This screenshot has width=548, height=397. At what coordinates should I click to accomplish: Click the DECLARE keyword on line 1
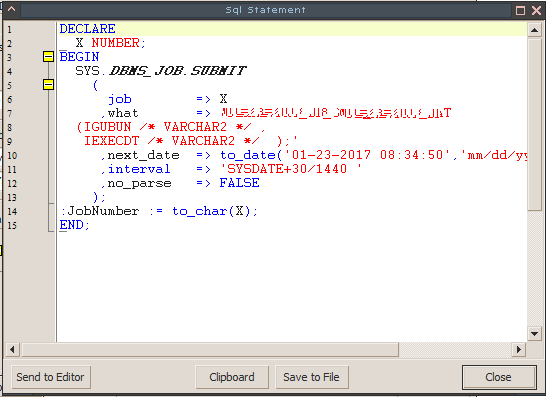pyautogui.click(x=87, y=29)
